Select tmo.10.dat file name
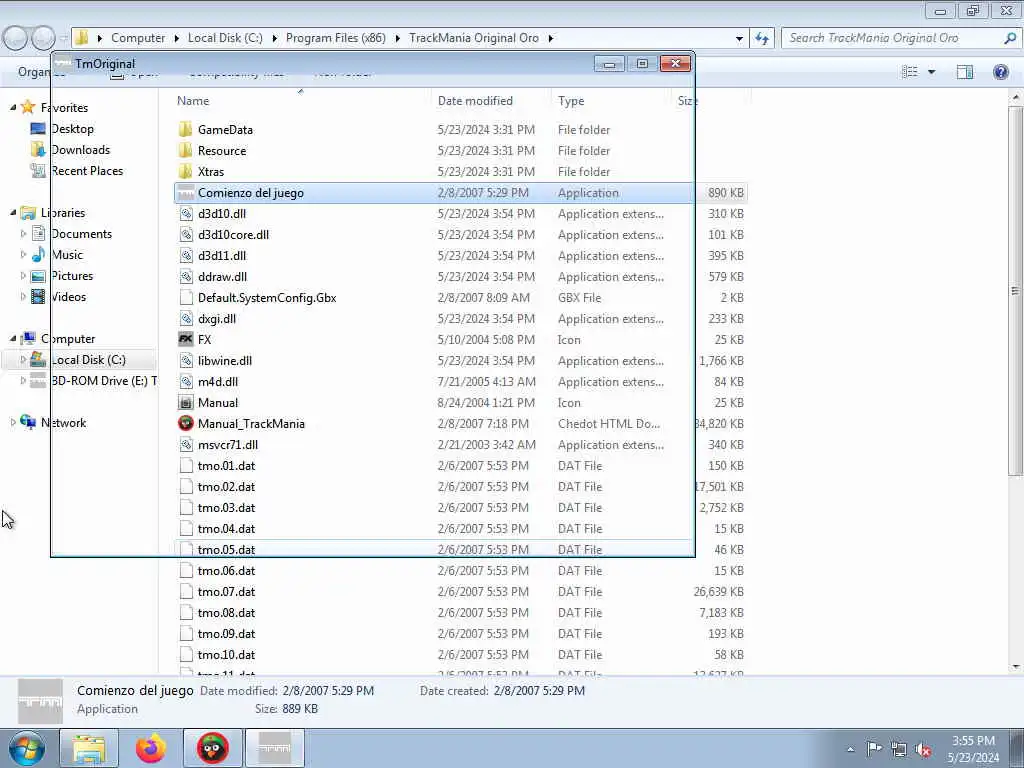Viewport: 1024px width, 768px height. coord(226,654)
